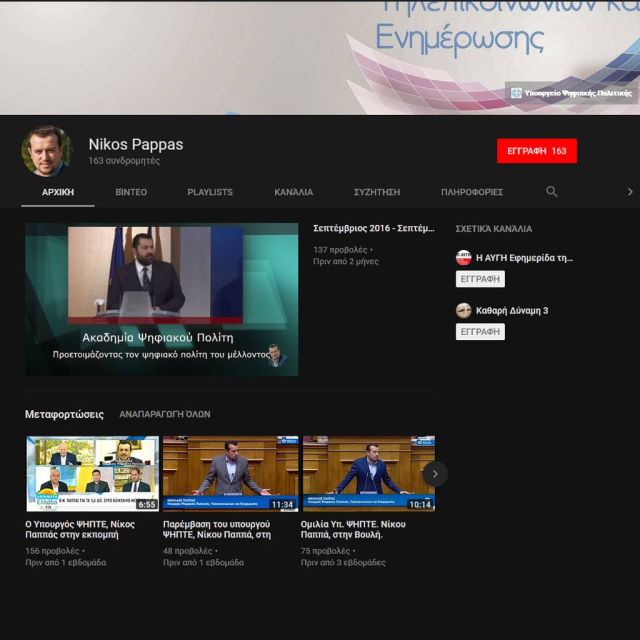Go to the ΣΥΖΗΤΗΣΗ tab

(x=377, y=192)
